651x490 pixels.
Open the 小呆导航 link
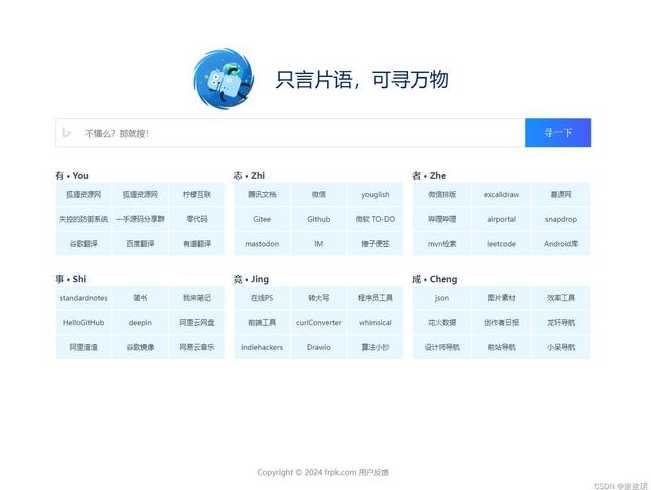[x=560, y=347]
